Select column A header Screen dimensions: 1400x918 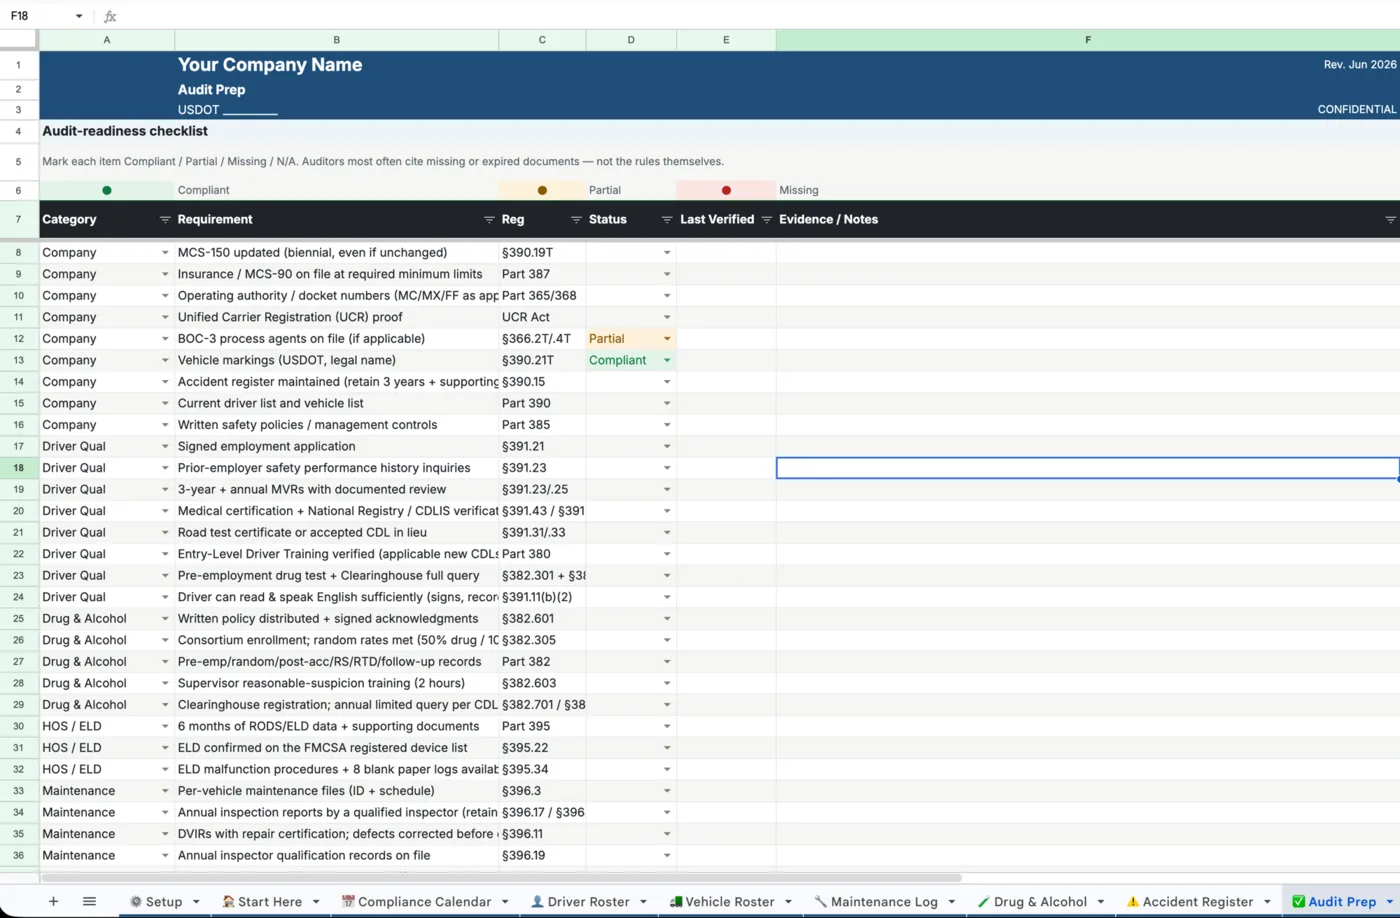coord(107,40)
